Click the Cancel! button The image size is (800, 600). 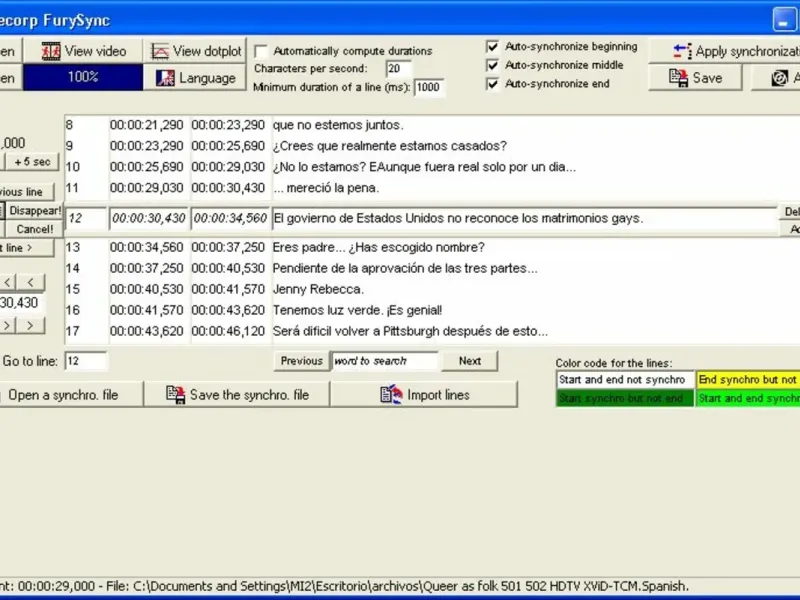35,229
